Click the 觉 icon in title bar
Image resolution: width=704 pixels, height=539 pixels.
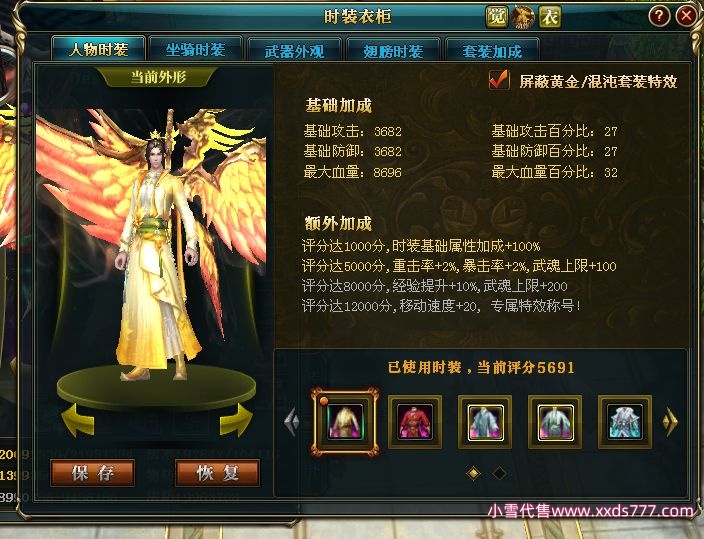tap(497, 17)
